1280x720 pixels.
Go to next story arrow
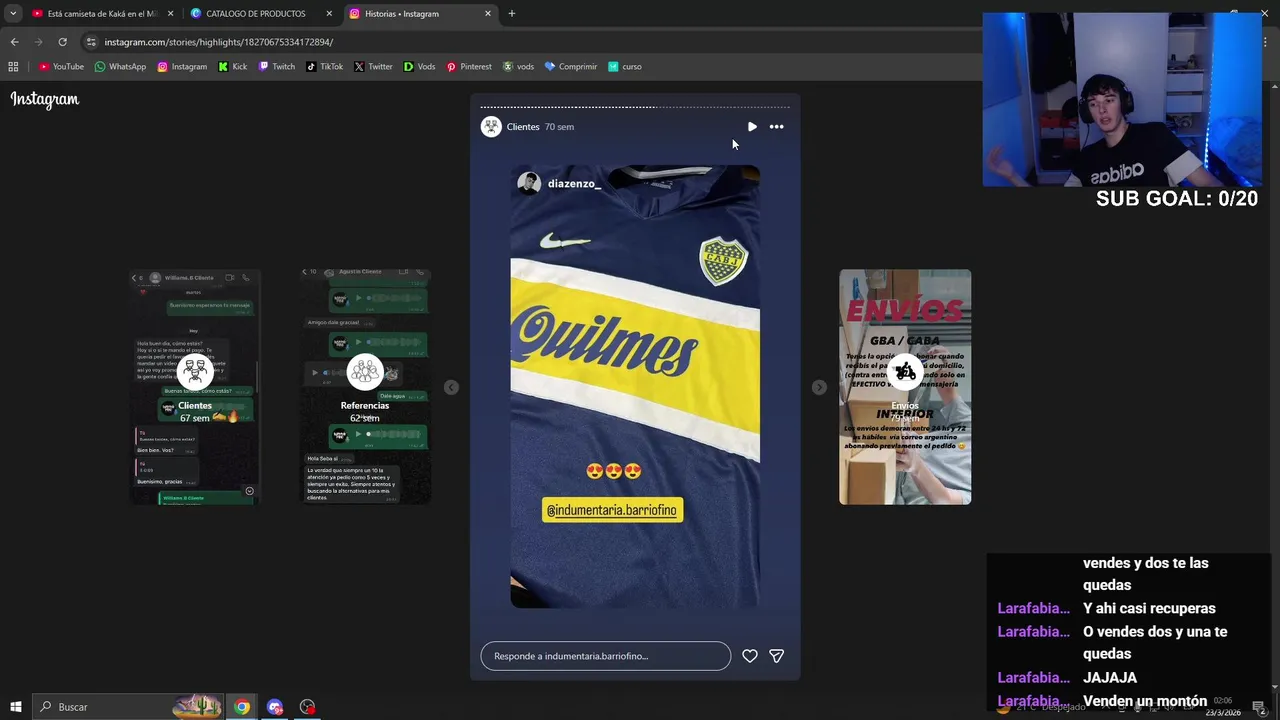pyautogui.click(x=819, y=387)
